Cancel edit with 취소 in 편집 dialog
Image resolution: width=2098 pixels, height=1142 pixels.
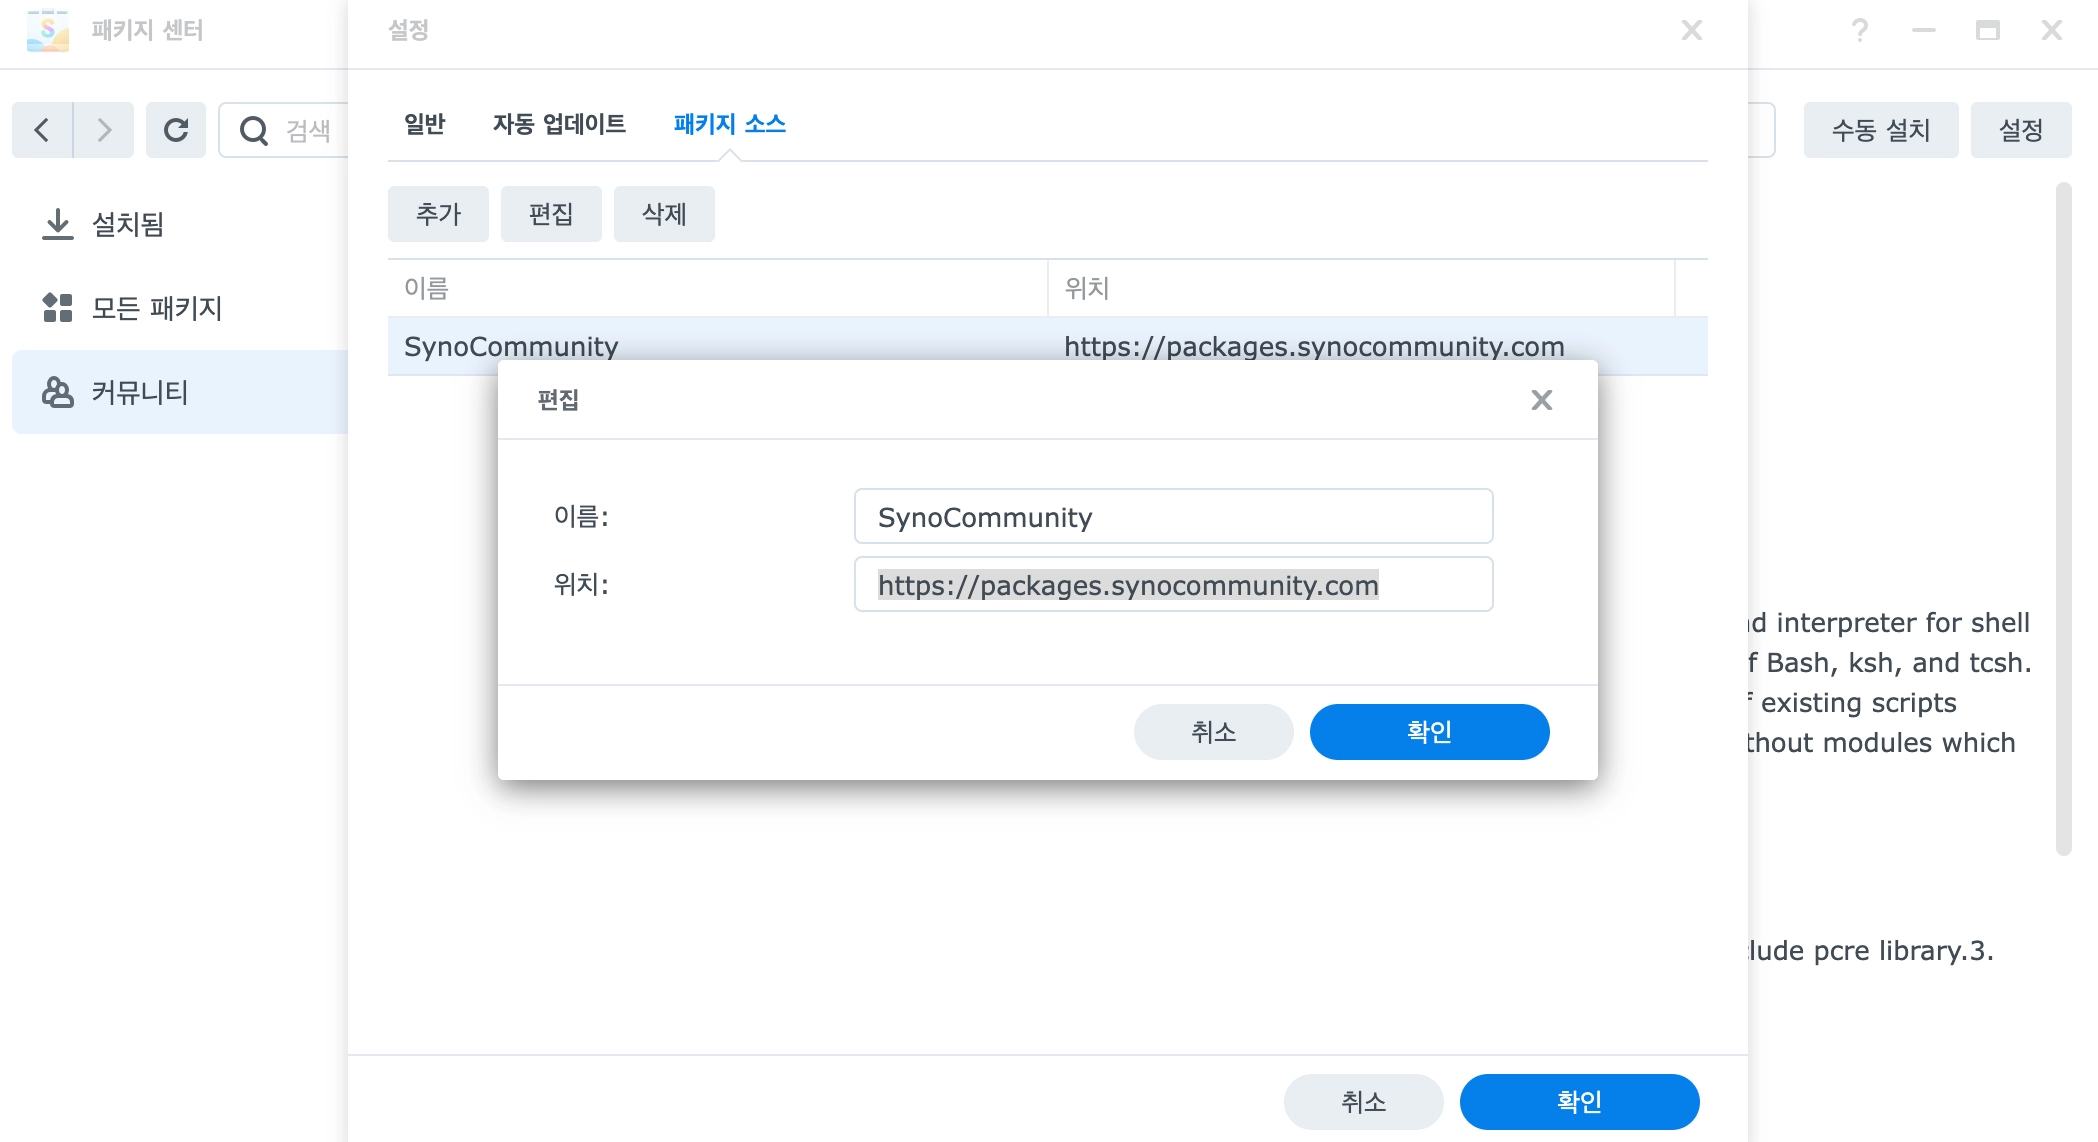1214,732
